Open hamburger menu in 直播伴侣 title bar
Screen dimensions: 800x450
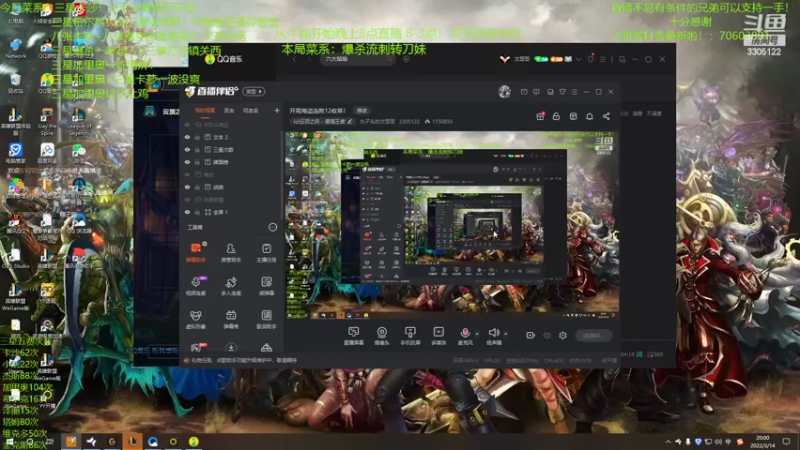[x=574, y=92]
